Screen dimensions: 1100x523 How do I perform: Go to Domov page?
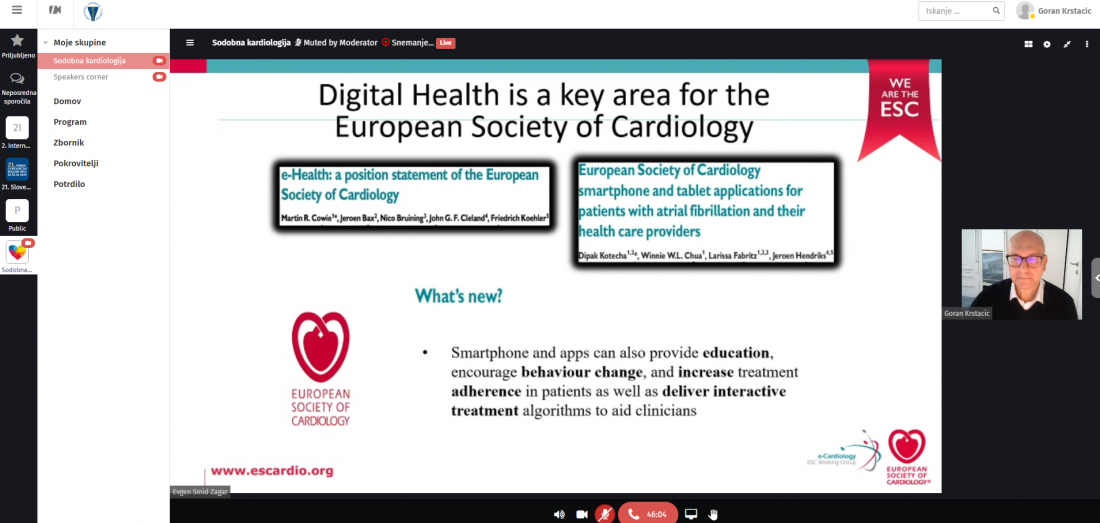tap(67, 102)
